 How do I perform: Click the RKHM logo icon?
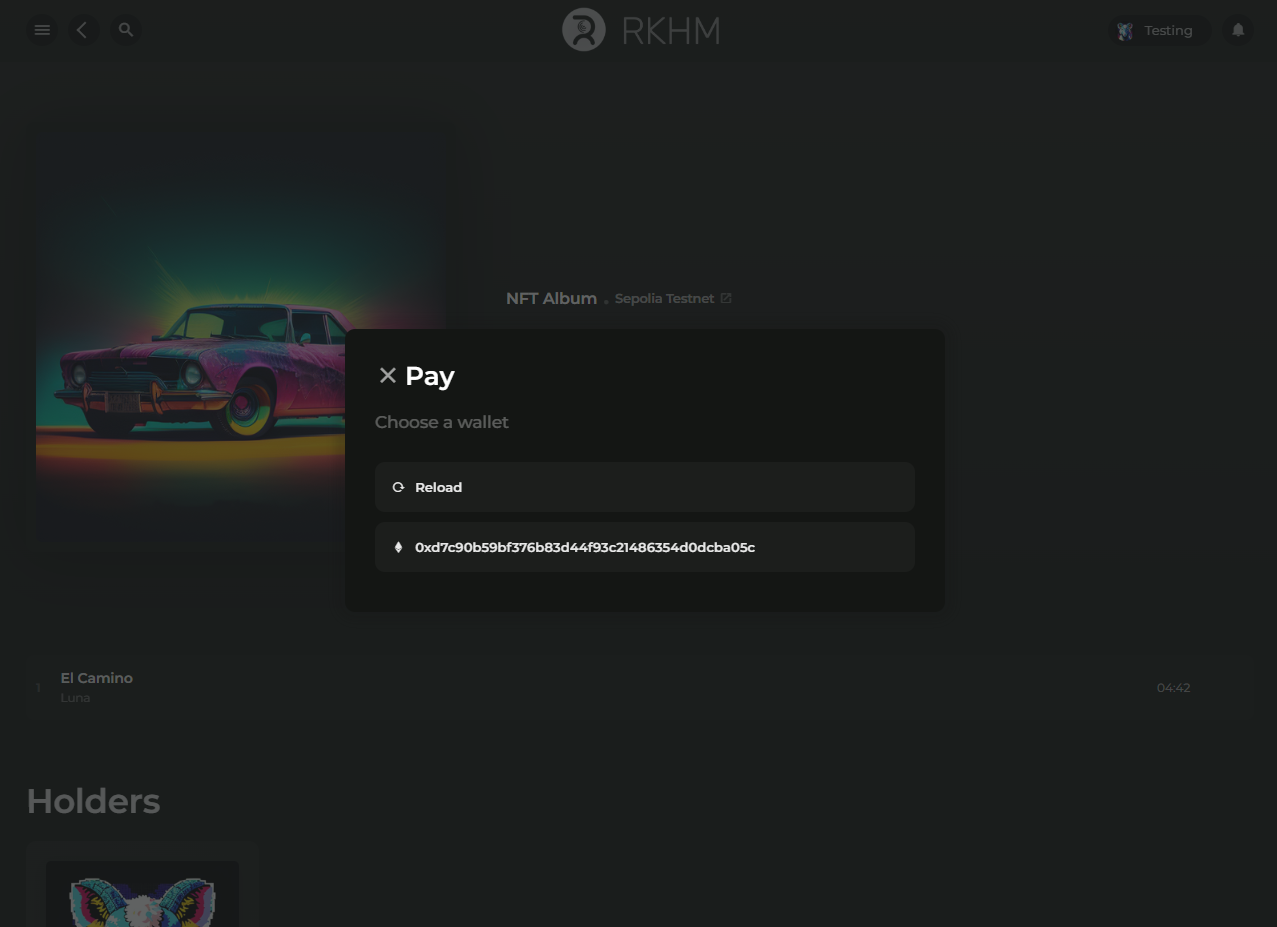click(583, 29)
